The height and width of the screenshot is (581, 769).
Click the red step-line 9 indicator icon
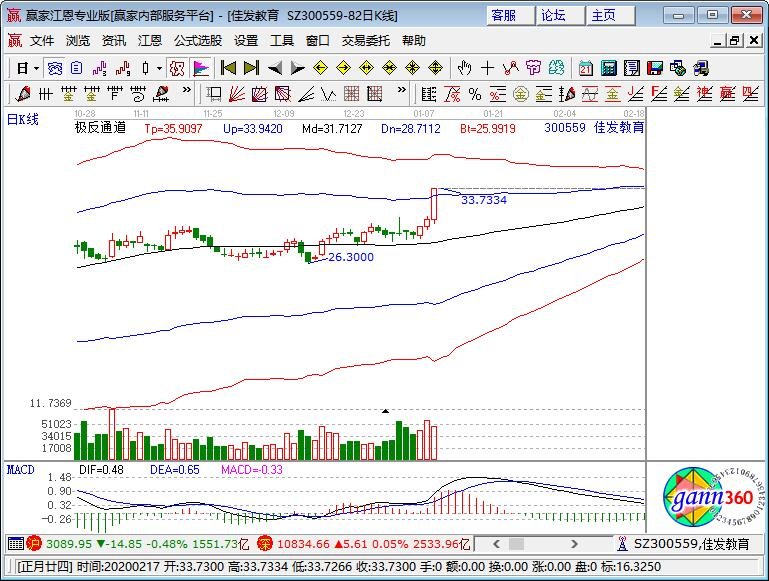click(x=123, y=68)
